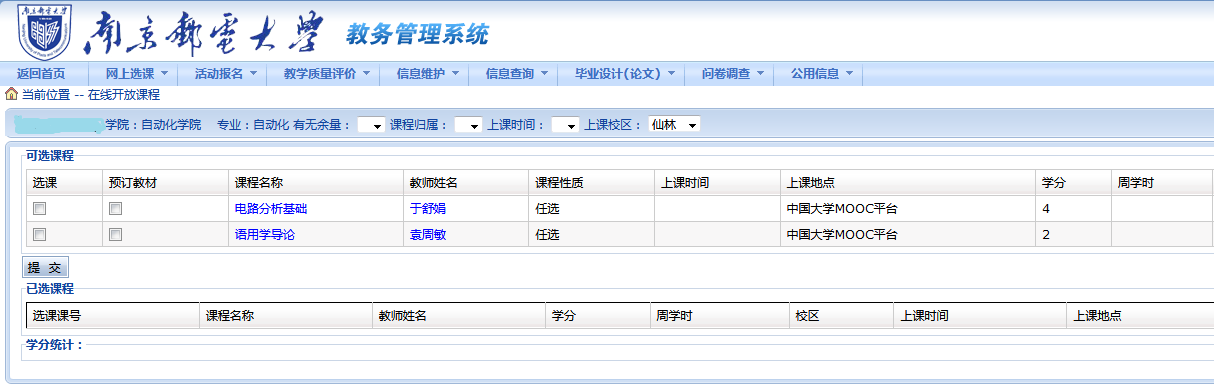1214x384 pixels.
Task: Click credit value 4 for 电路分析基础
Action: (x=1046, y=209)
